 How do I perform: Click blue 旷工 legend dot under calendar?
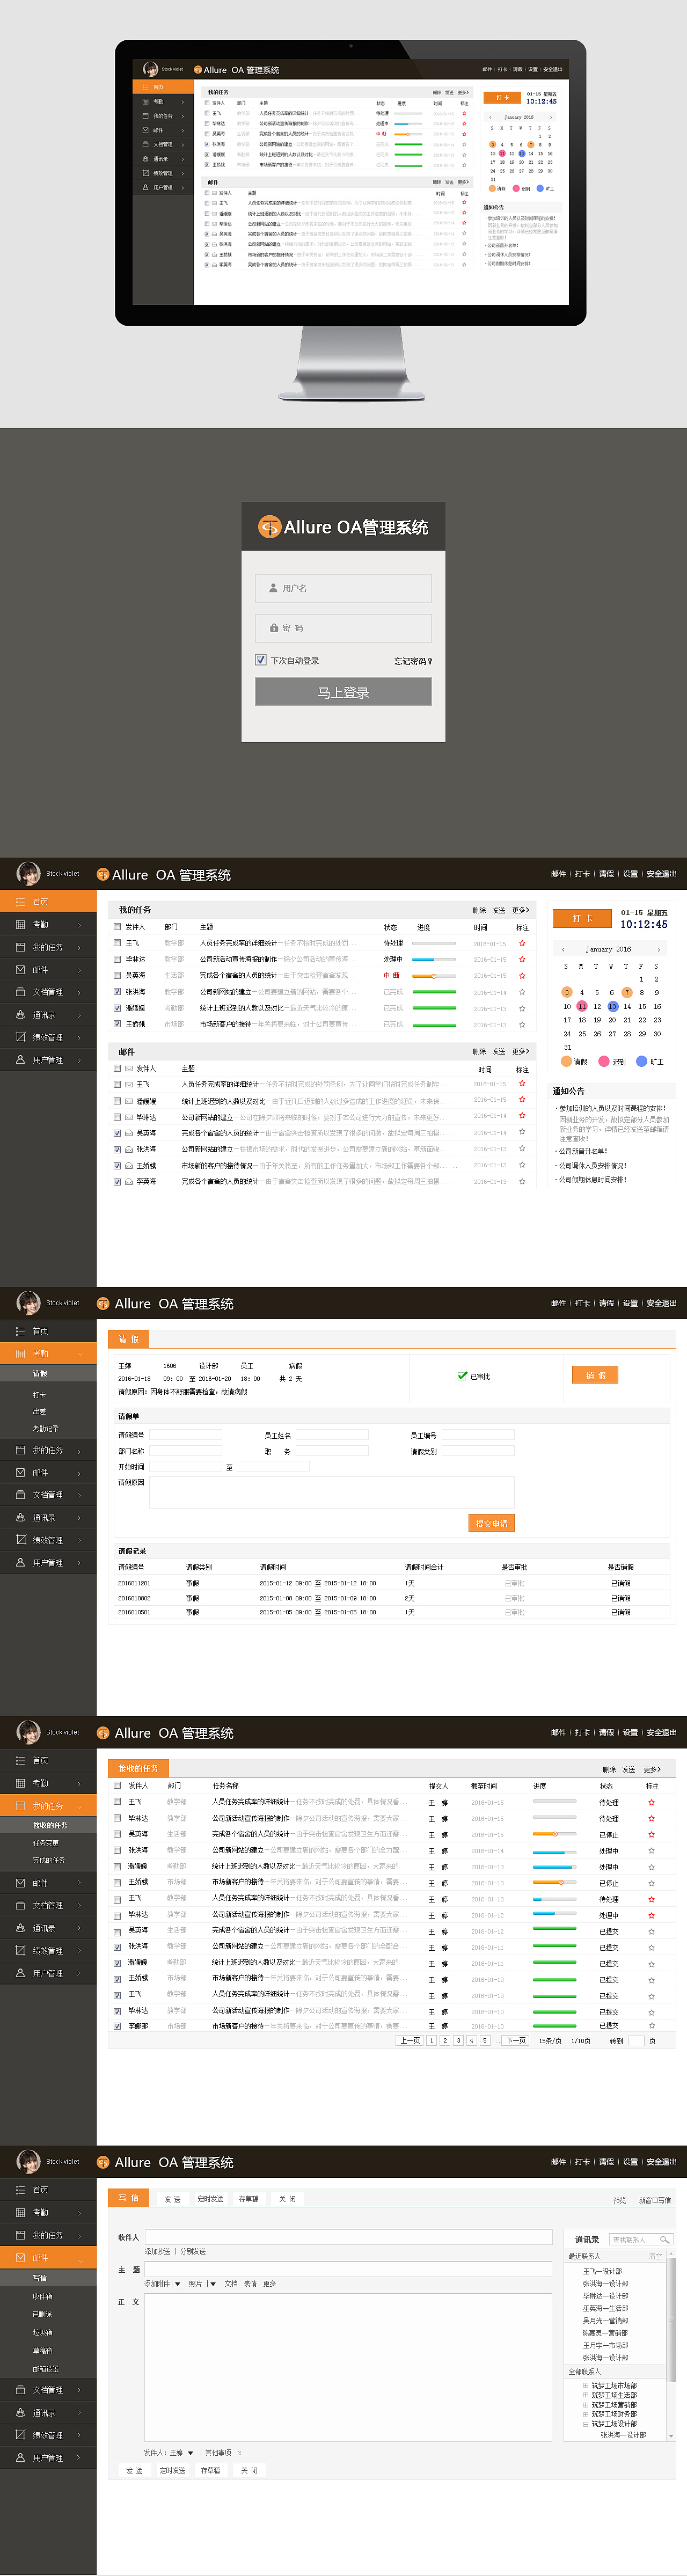pos(642,1061)
